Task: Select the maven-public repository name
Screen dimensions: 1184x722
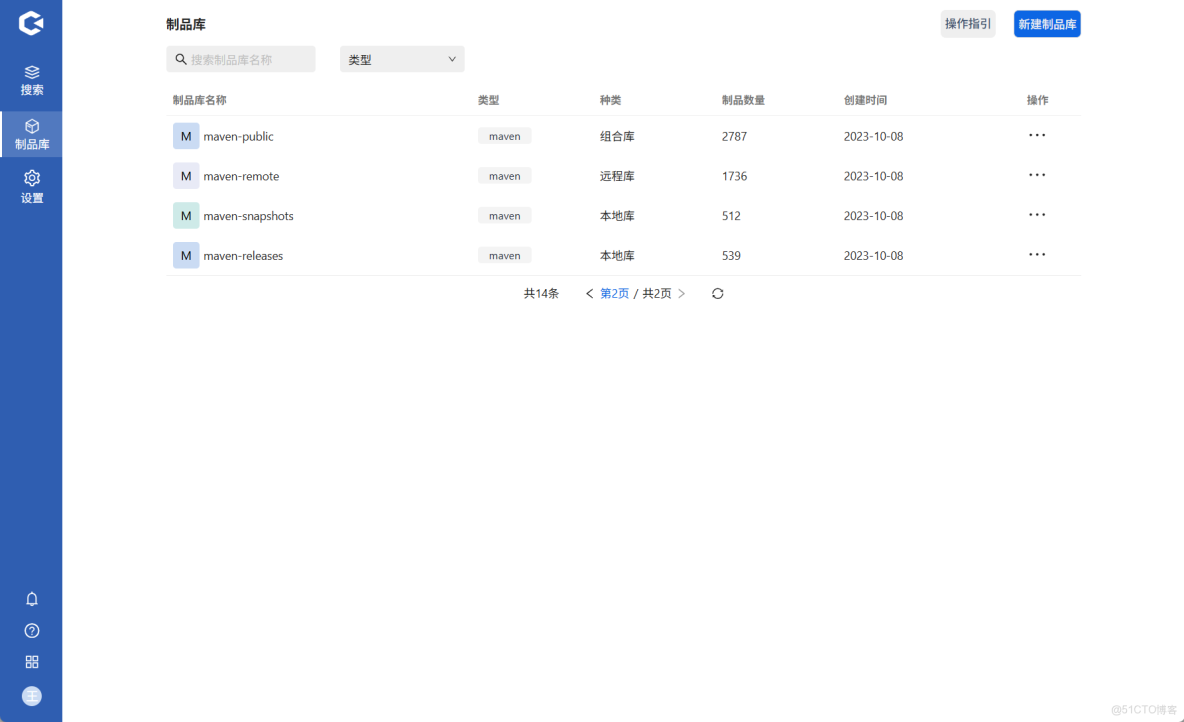Action: click(237, 135)
